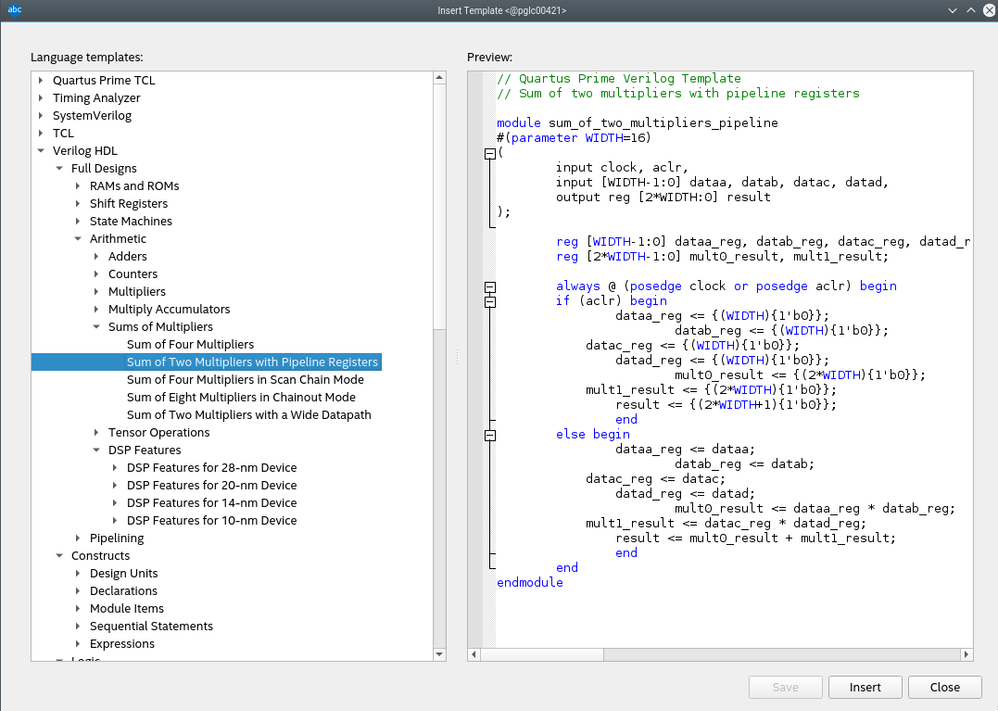
Task: Select Sum of Four Multipliers template
Action: (x=190, y=344)
